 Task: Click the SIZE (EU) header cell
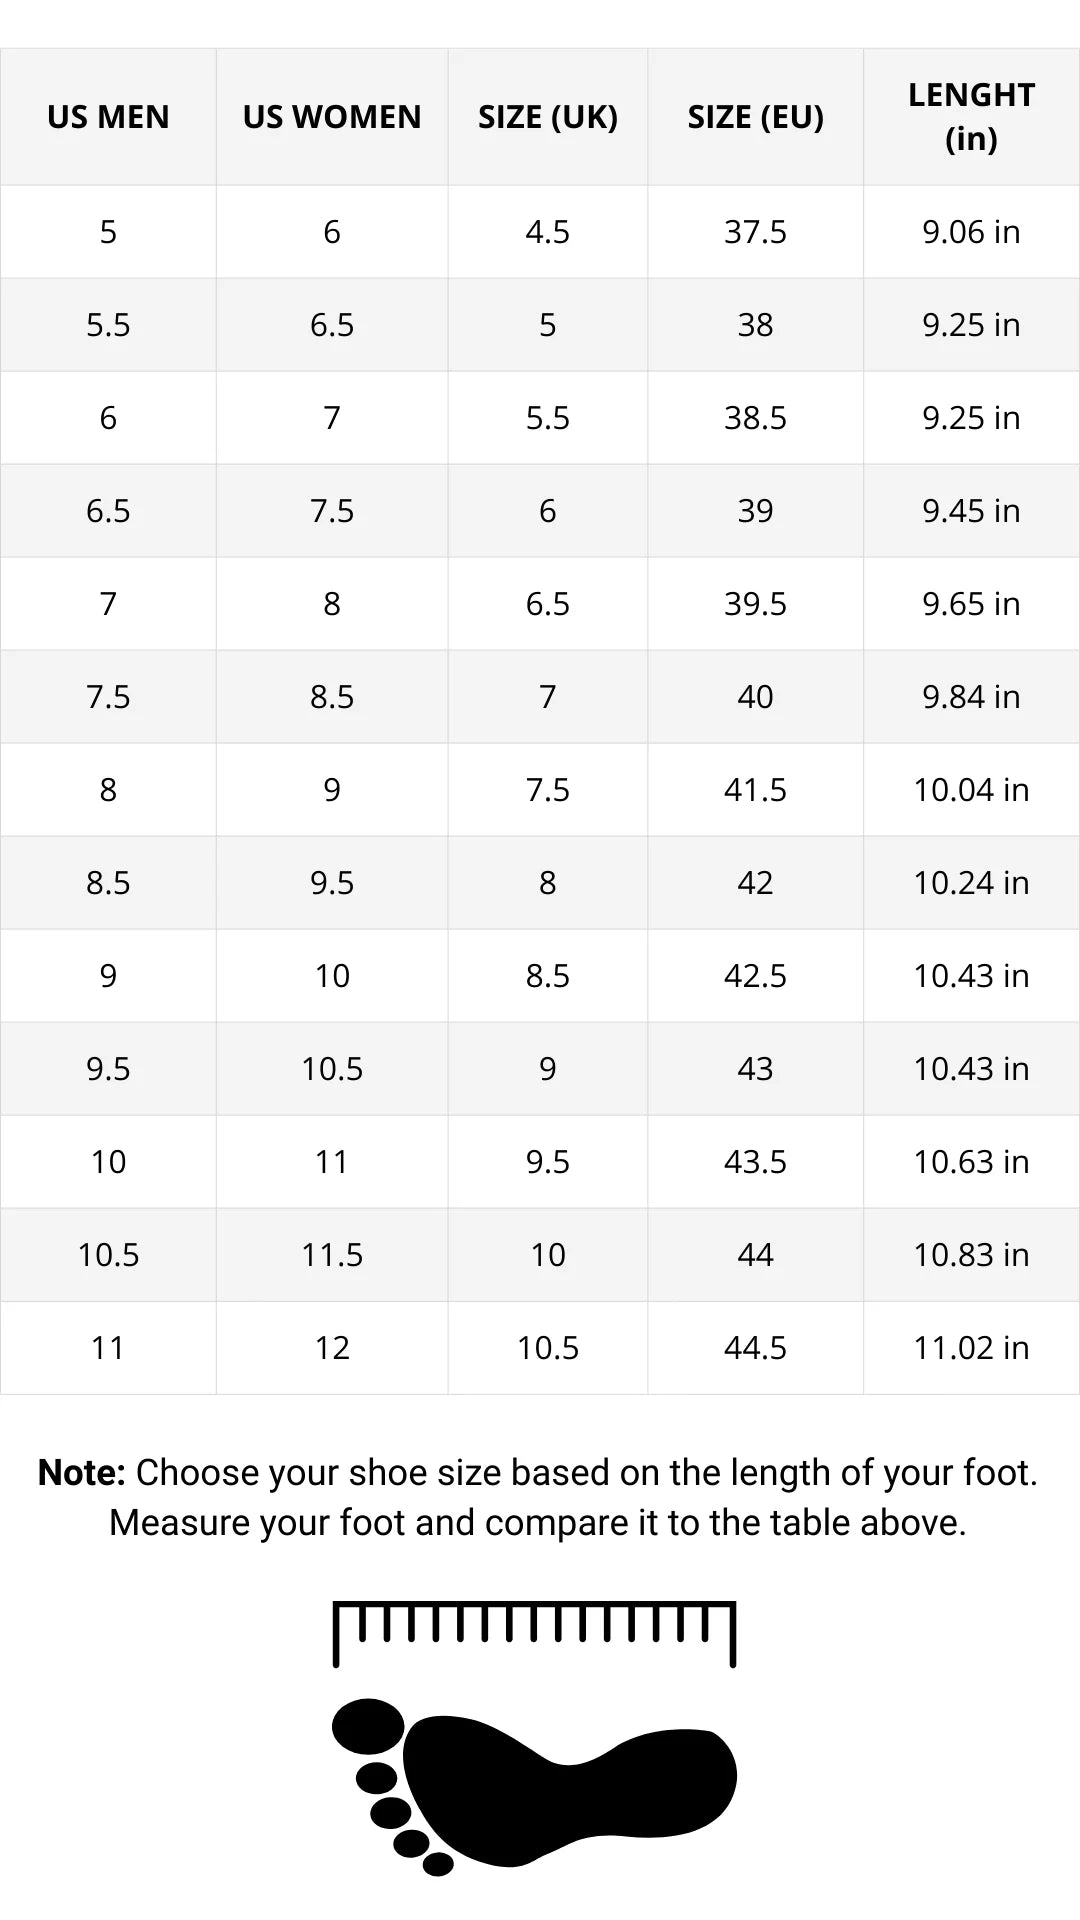(x=756, y=117)
